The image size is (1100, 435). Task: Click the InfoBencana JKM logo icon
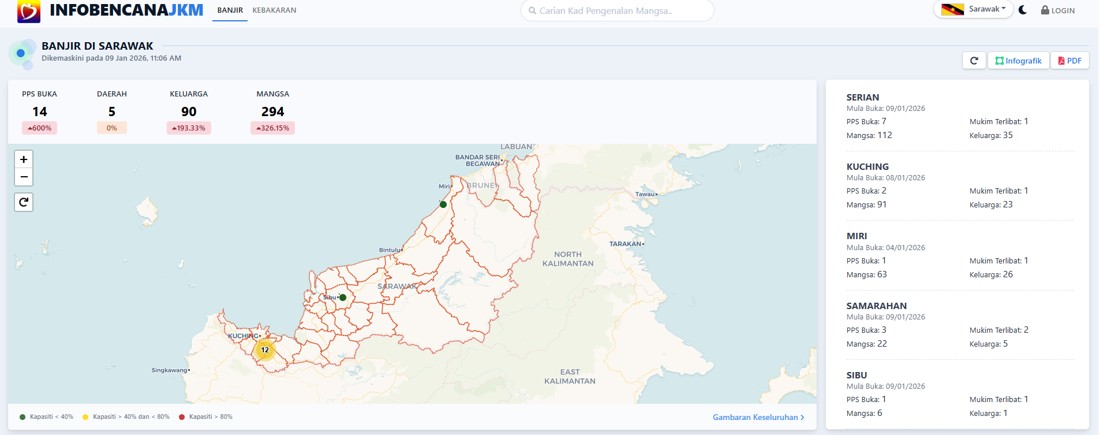click(29, 11)
